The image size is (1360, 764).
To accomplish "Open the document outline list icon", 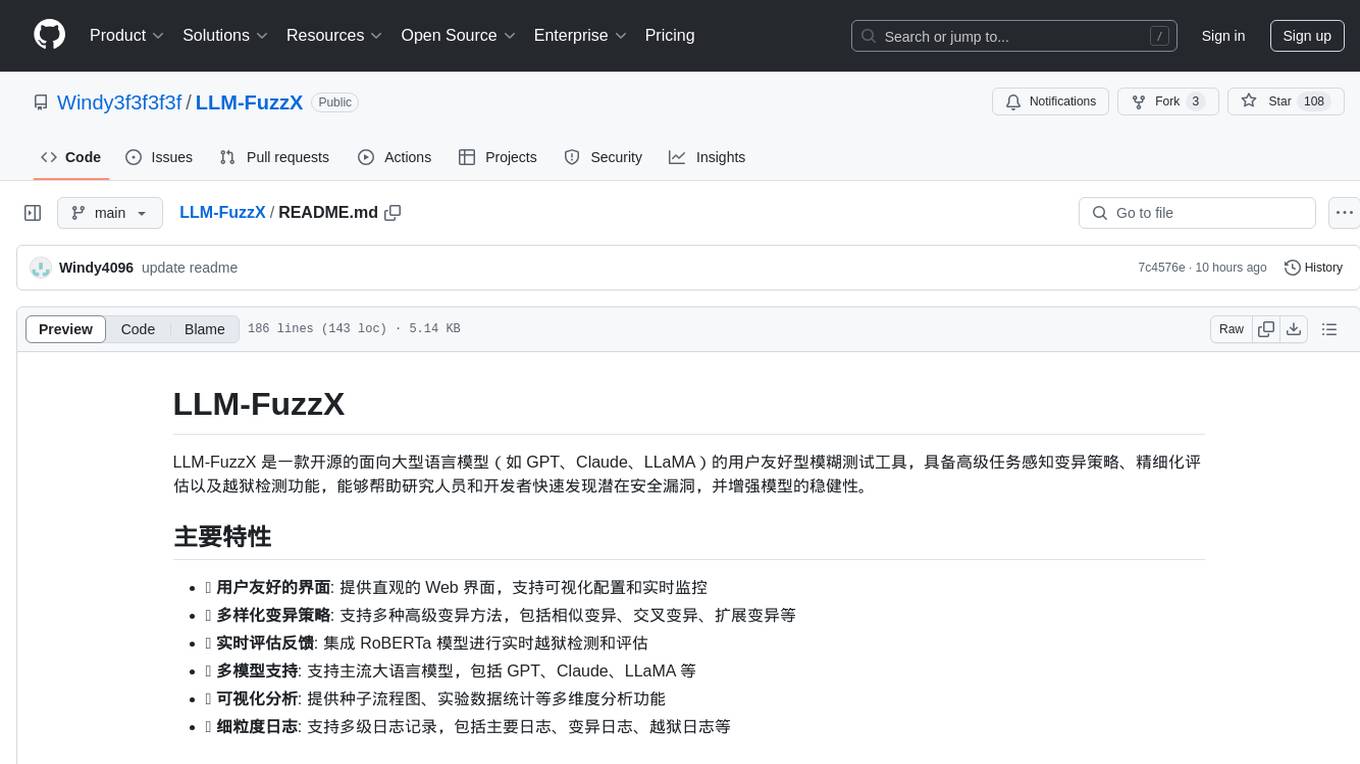I will coord(1329,329).
